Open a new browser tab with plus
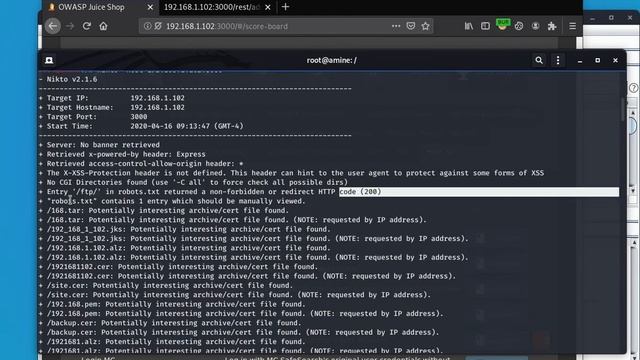 [x=285, y=7]
